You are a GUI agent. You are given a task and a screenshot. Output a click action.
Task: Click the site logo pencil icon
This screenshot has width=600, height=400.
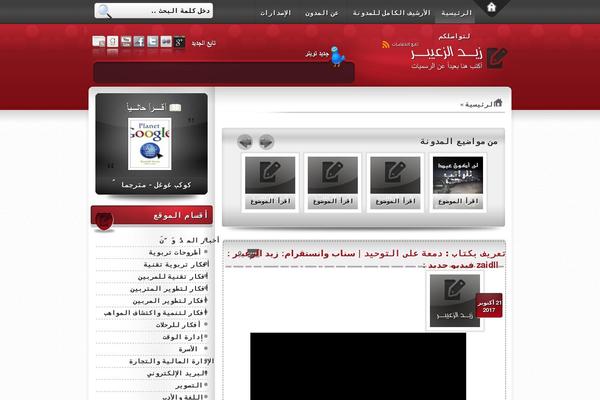click(497, 59)
